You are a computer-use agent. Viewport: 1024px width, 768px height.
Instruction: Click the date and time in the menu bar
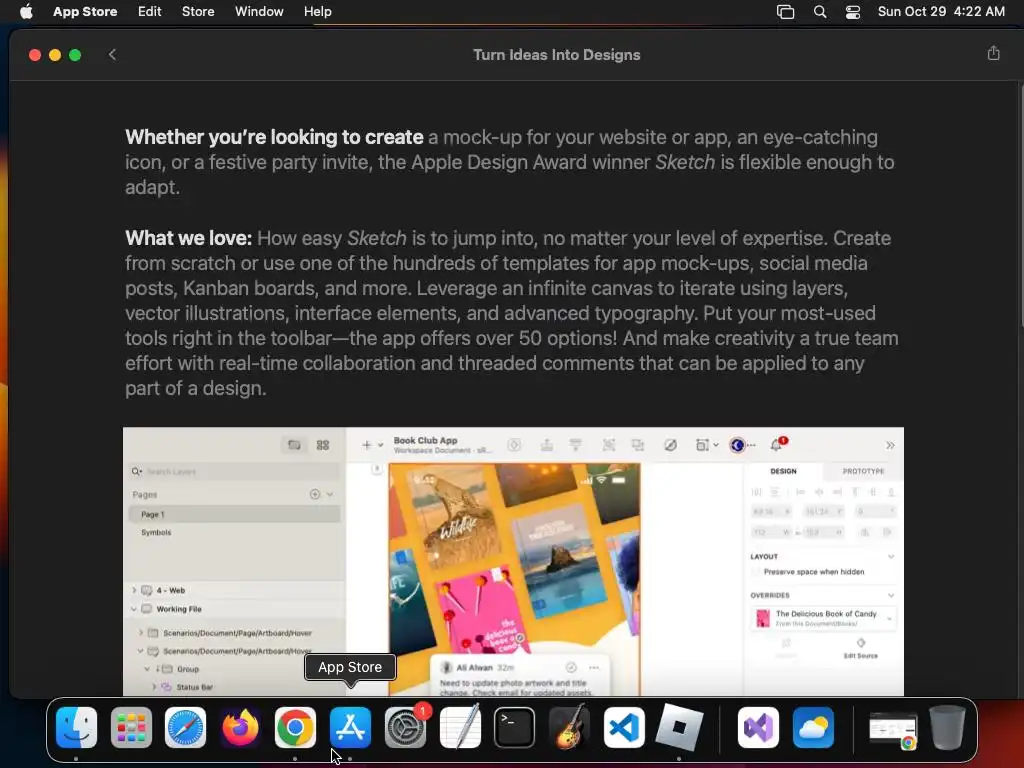[941, 12]
